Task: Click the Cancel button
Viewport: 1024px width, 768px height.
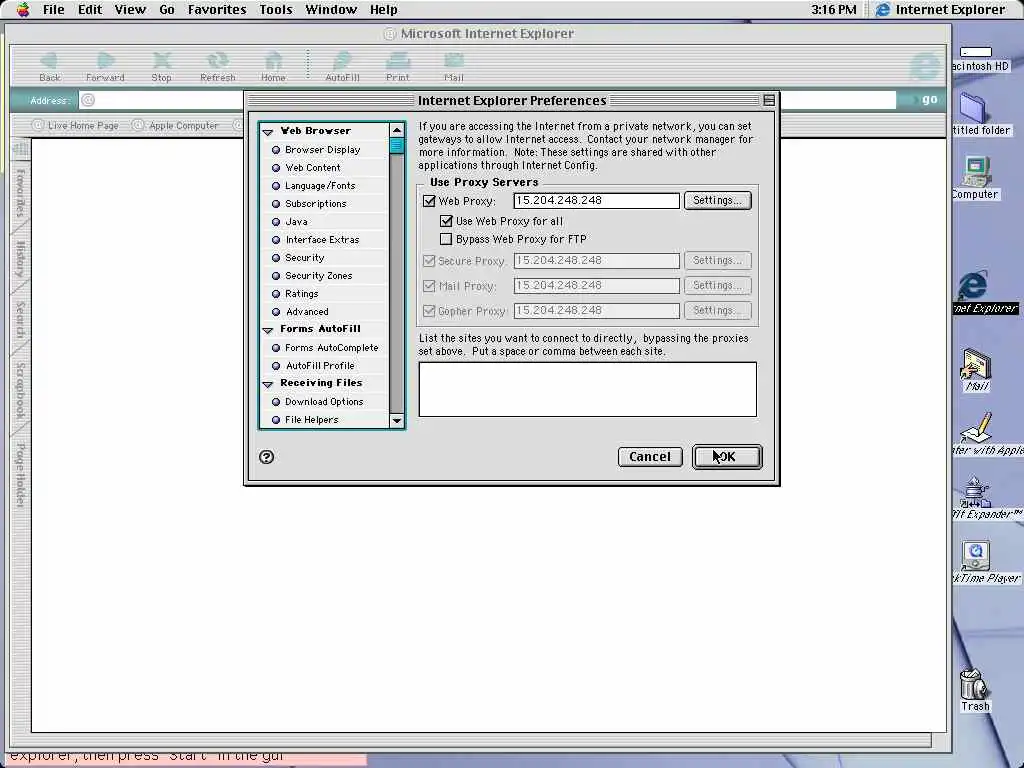Action: tap(650, 456)
